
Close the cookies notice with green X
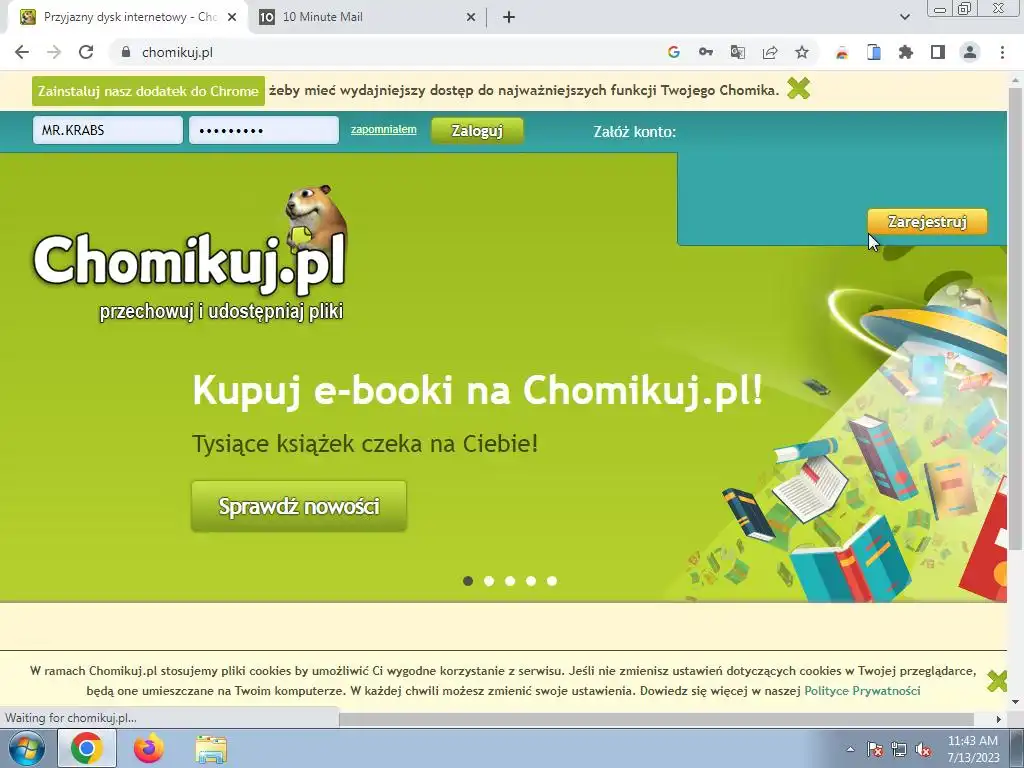pyautogui.click(x=997, y=680)
